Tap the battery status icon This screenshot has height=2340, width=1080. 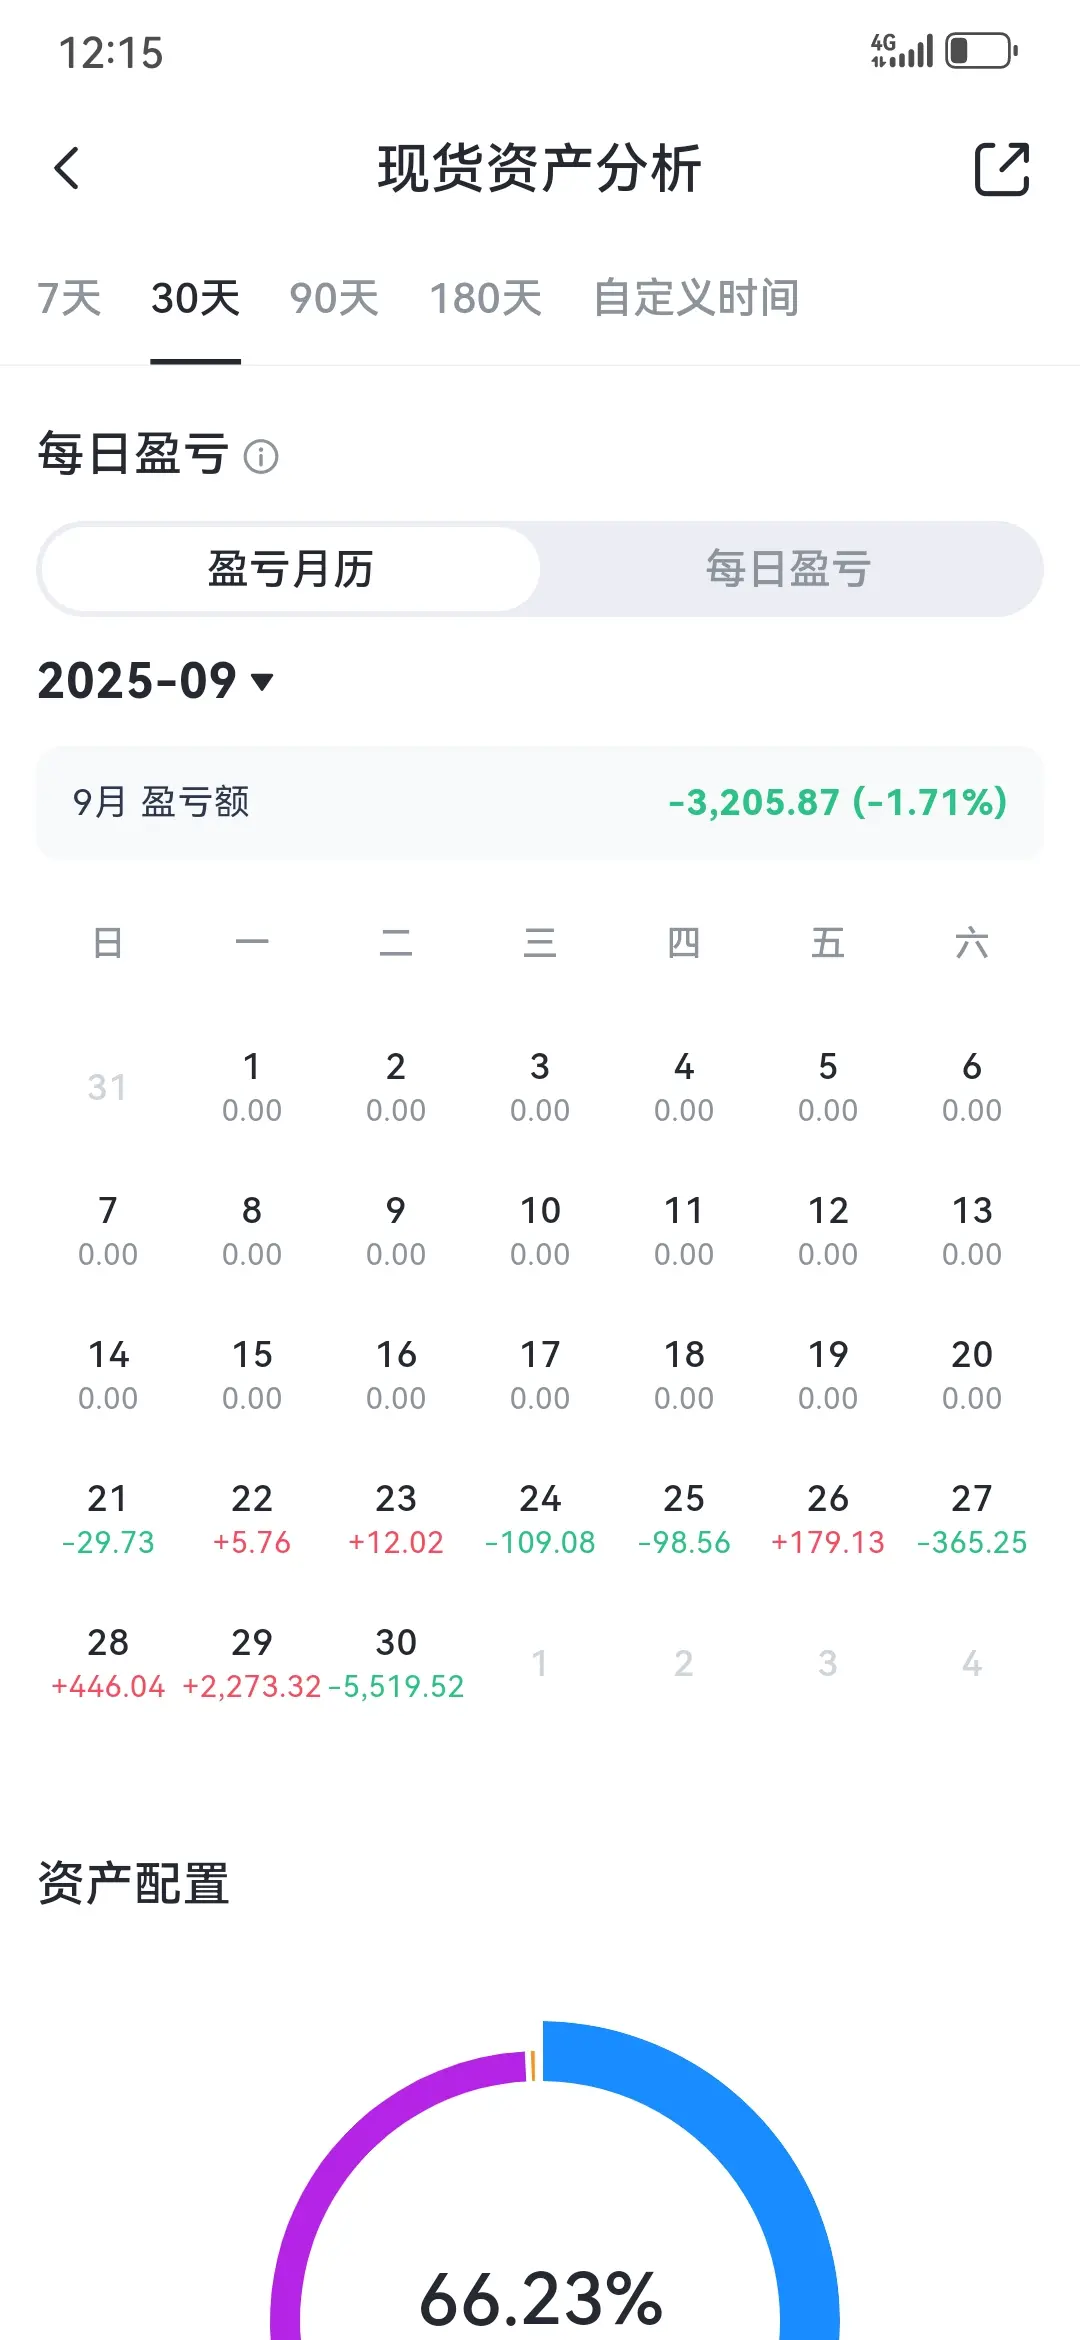coord(982,50)
